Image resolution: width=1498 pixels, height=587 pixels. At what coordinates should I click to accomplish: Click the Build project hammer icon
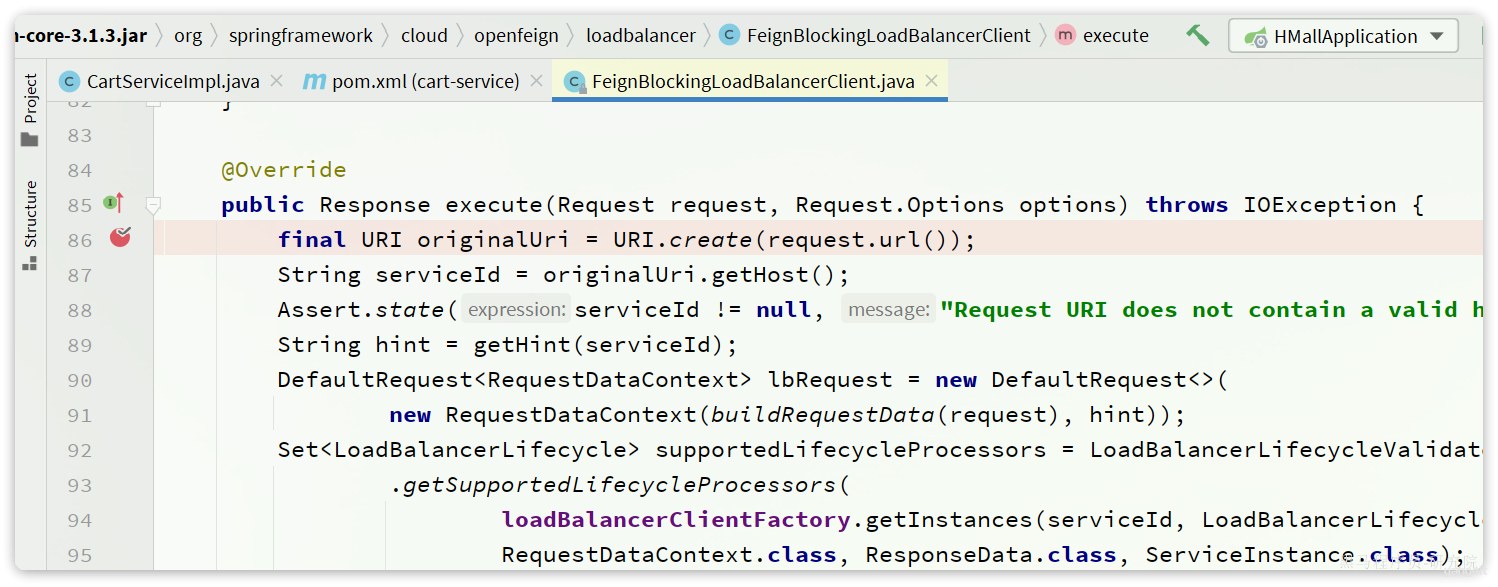(1197, 36)
